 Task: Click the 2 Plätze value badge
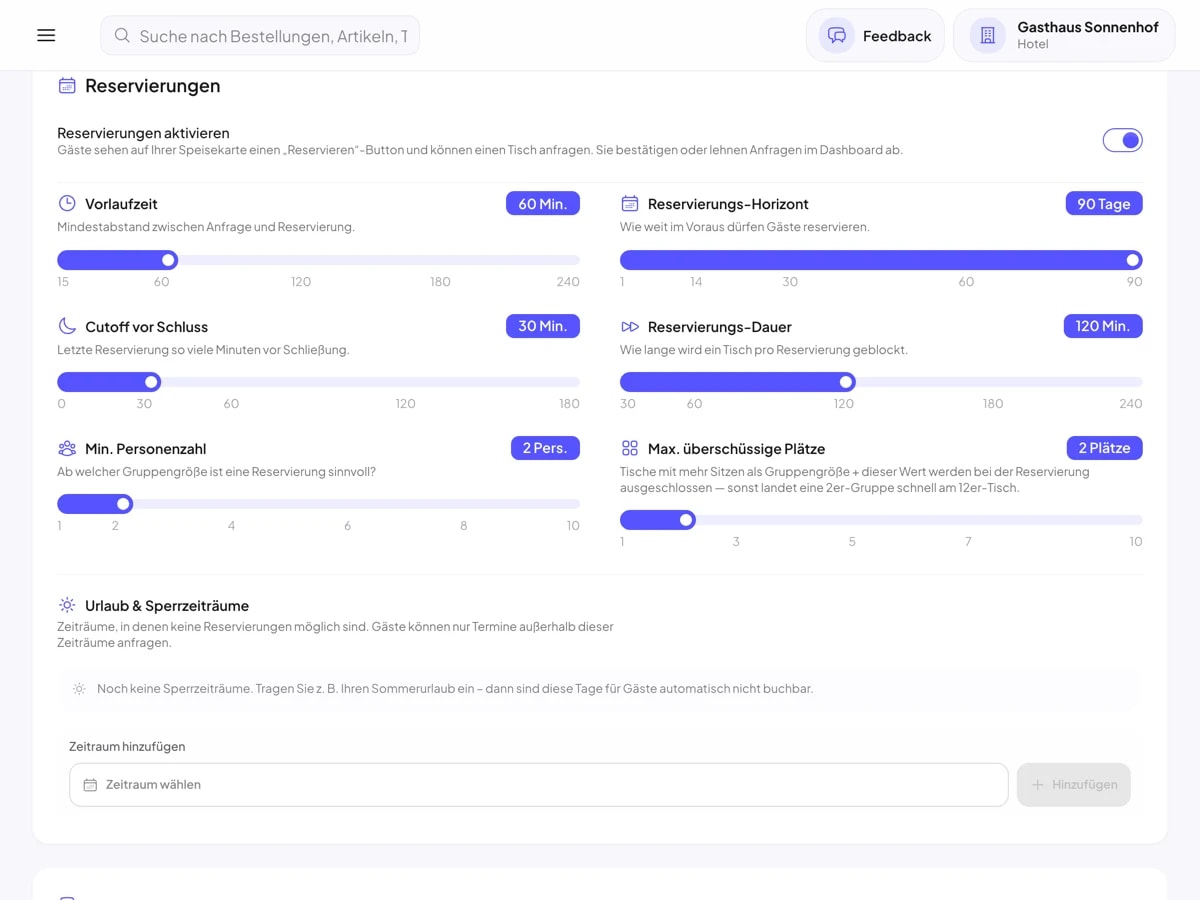click(1104, 448)
